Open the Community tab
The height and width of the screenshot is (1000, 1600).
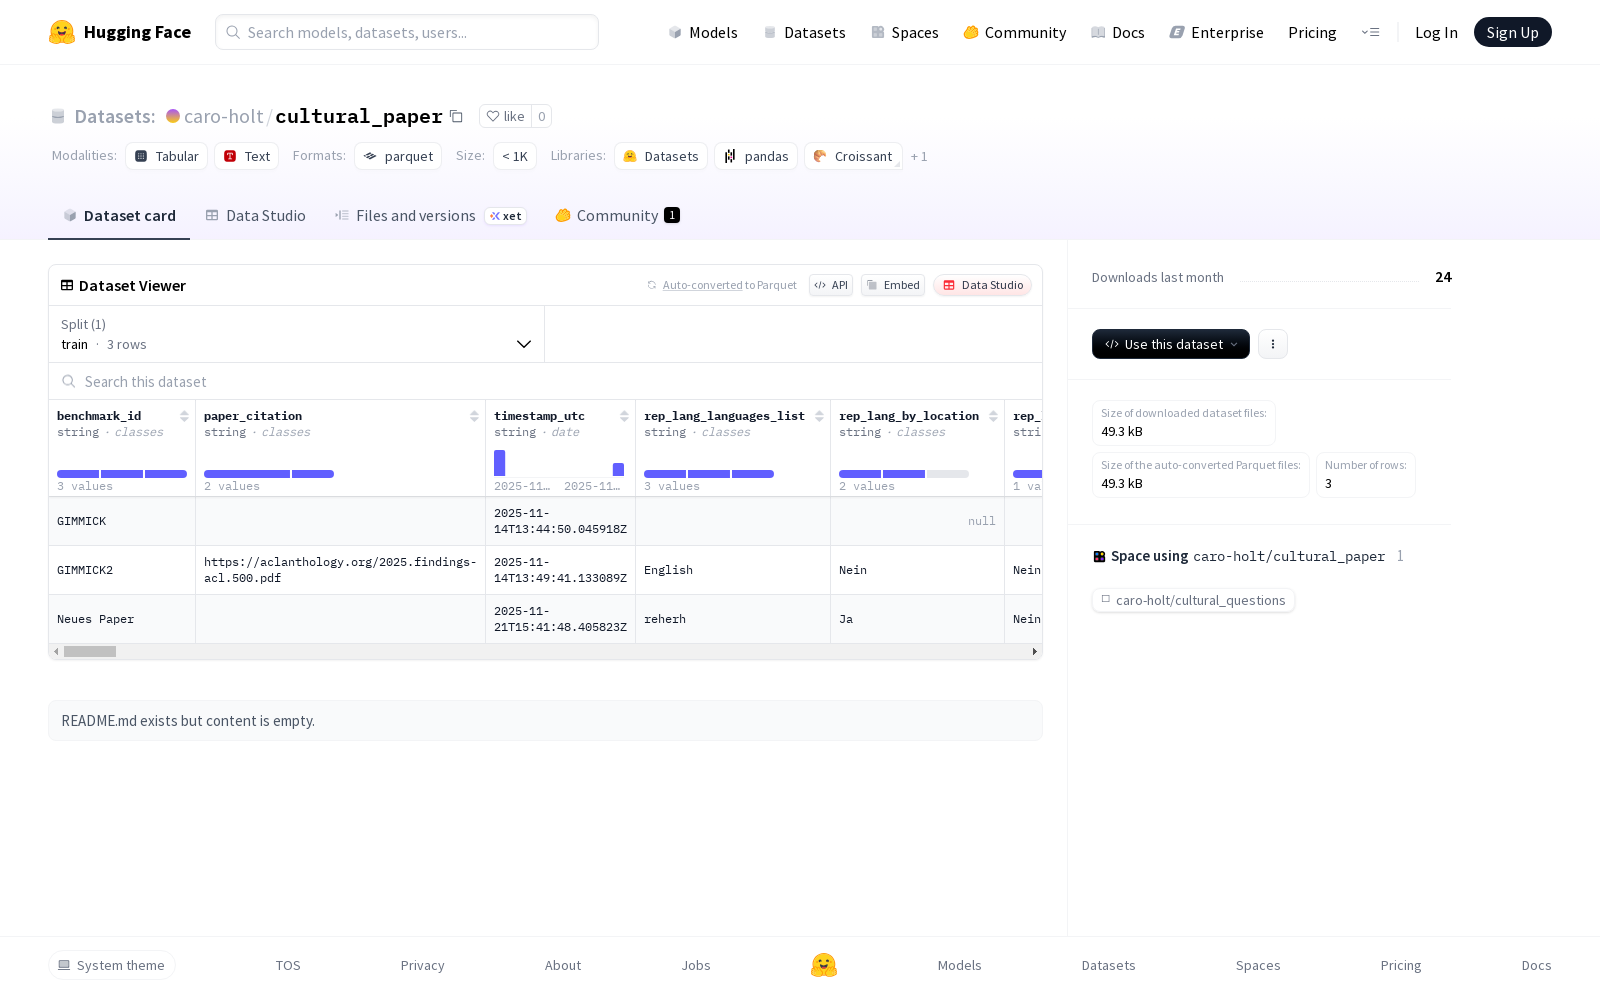coord(618,215)
